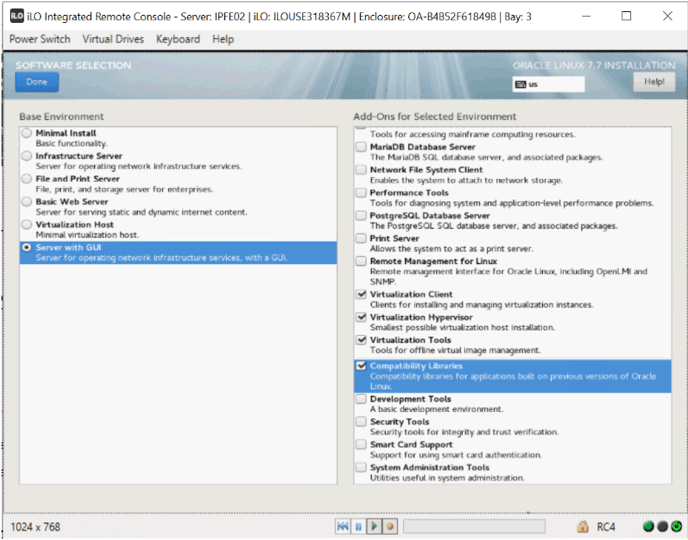Click the us keyboard layout field

pyautogui.click(x=548, y=84)
